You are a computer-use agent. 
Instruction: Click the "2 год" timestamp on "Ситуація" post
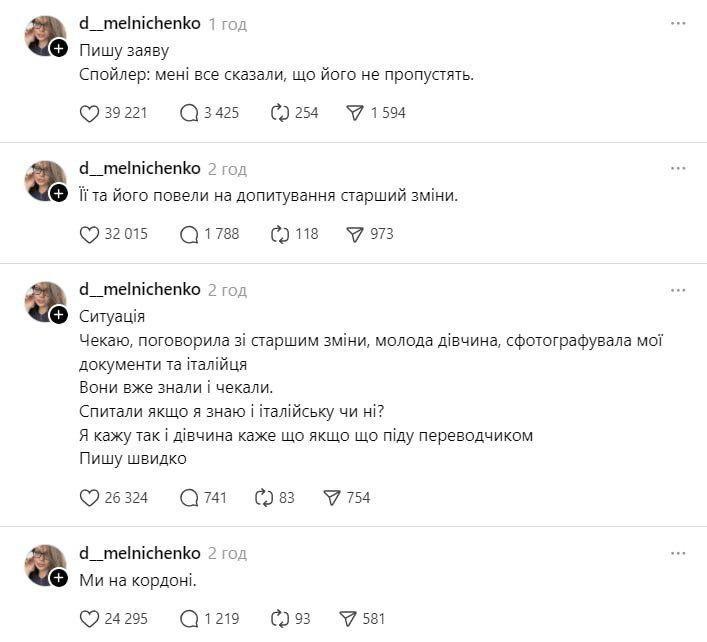[228, 290]
